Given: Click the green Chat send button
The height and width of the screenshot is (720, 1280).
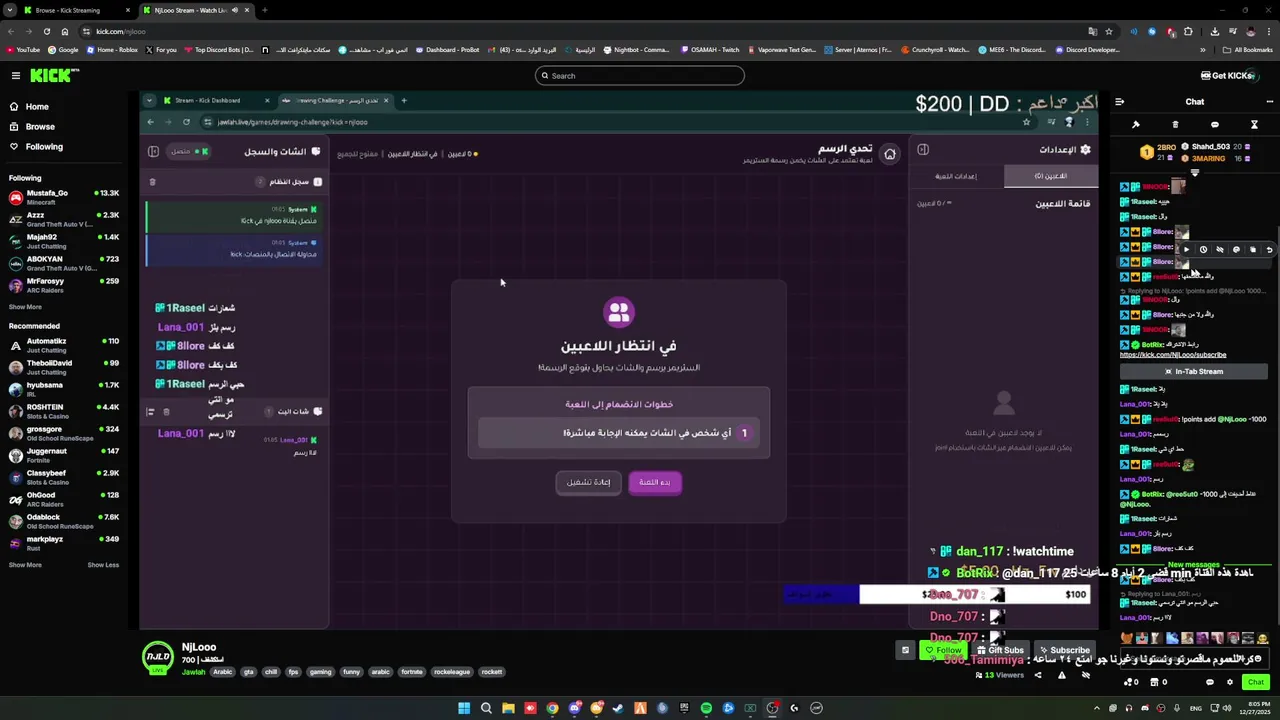Looking at the screenshot, I should (x=1256, y=682).
